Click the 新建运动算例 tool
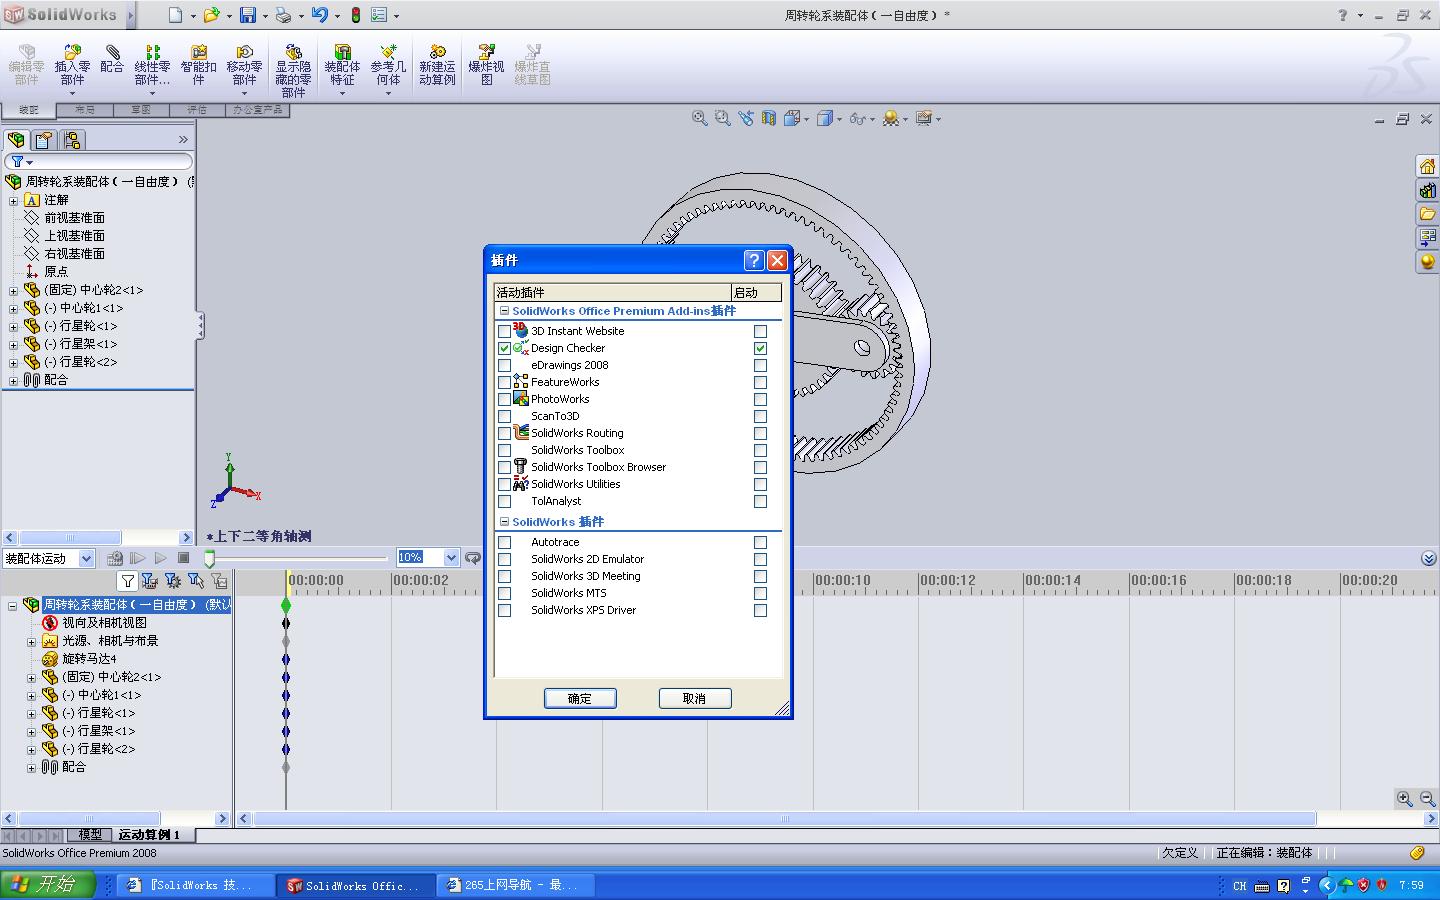 coord(437,65)
